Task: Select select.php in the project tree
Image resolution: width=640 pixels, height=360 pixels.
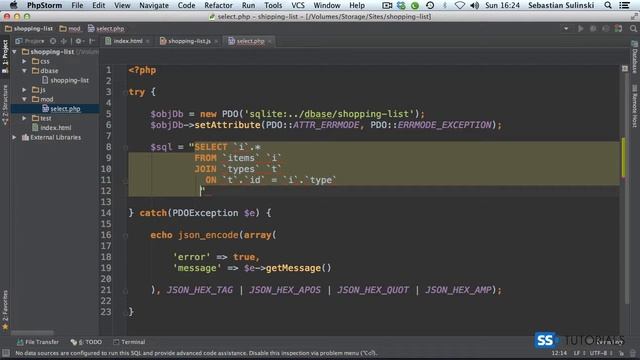Action: 61,109
